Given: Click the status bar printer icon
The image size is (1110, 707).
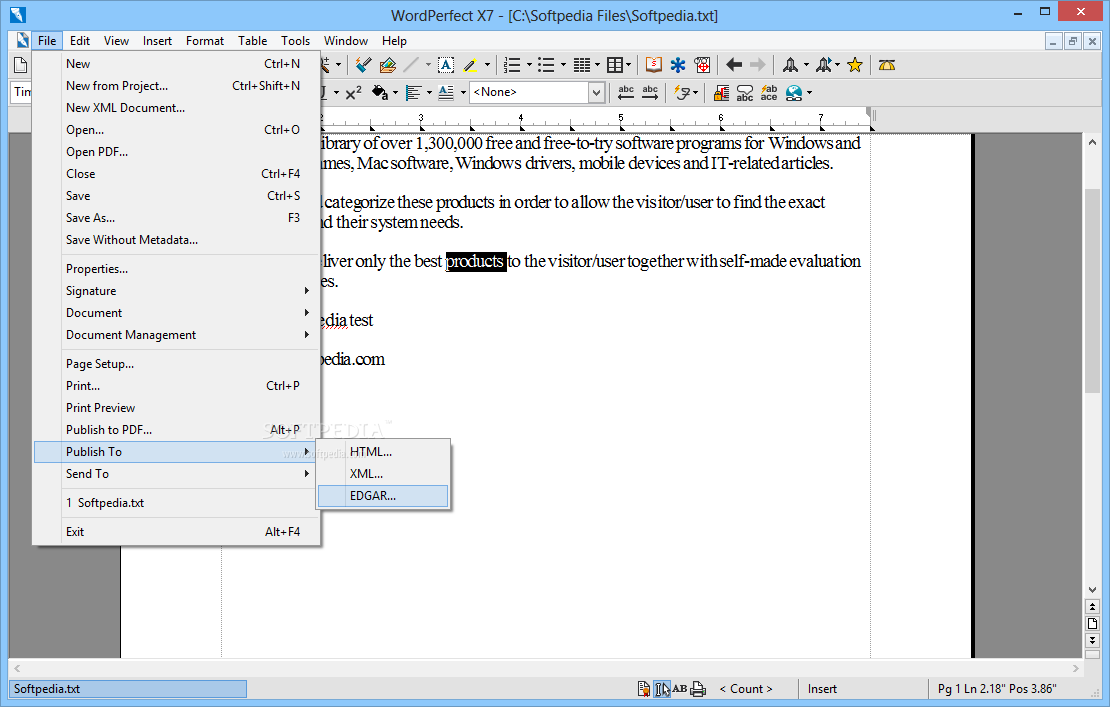Looking at the screenshot, I should pyautogui.click(x=698, y=689).
